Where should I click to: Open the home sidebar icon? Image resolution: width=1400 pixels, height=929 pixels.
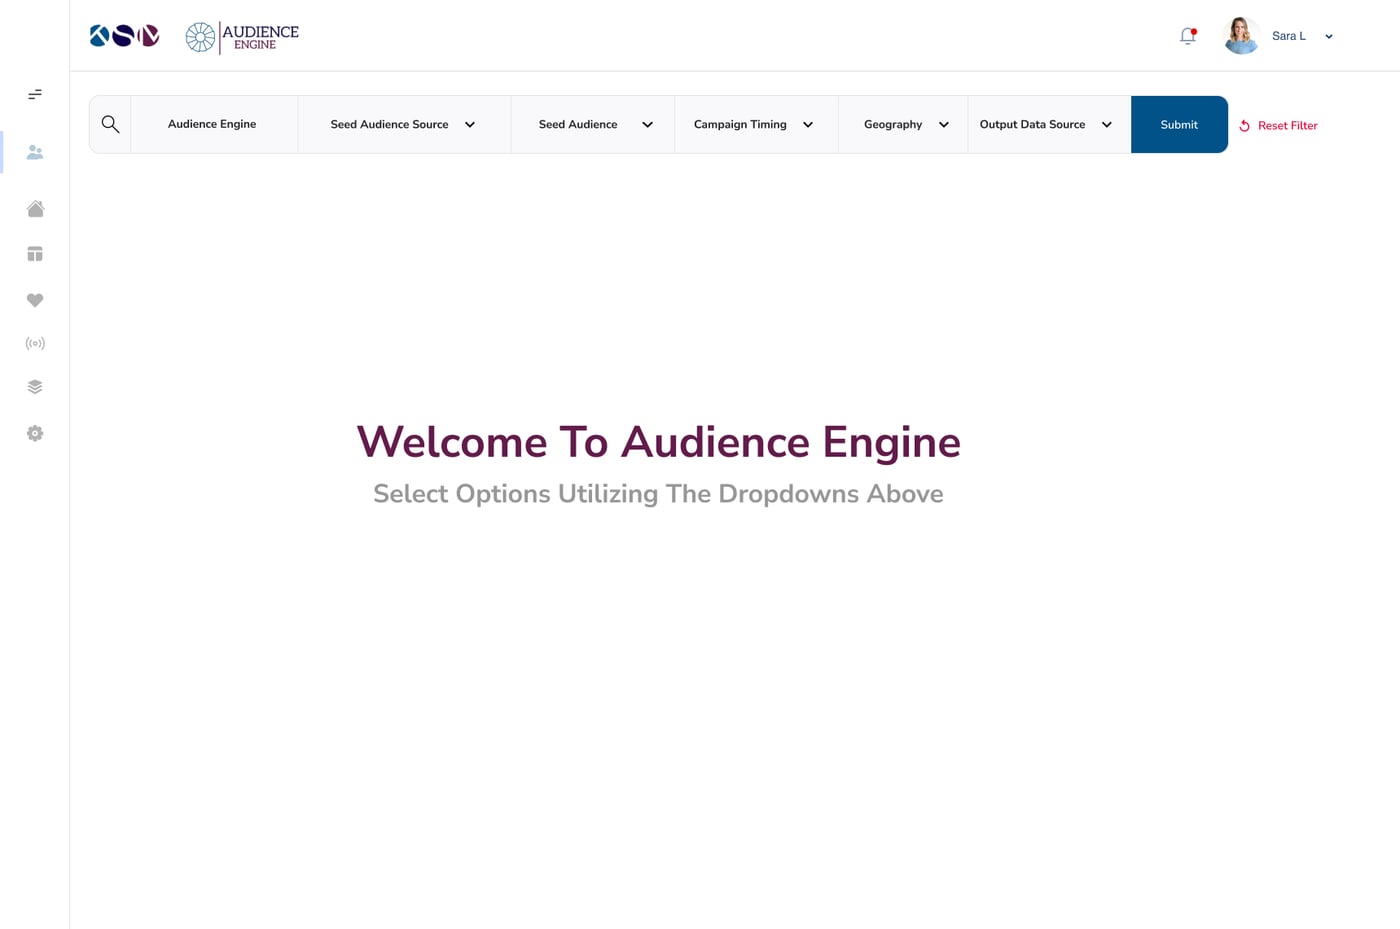coord(35,208)
